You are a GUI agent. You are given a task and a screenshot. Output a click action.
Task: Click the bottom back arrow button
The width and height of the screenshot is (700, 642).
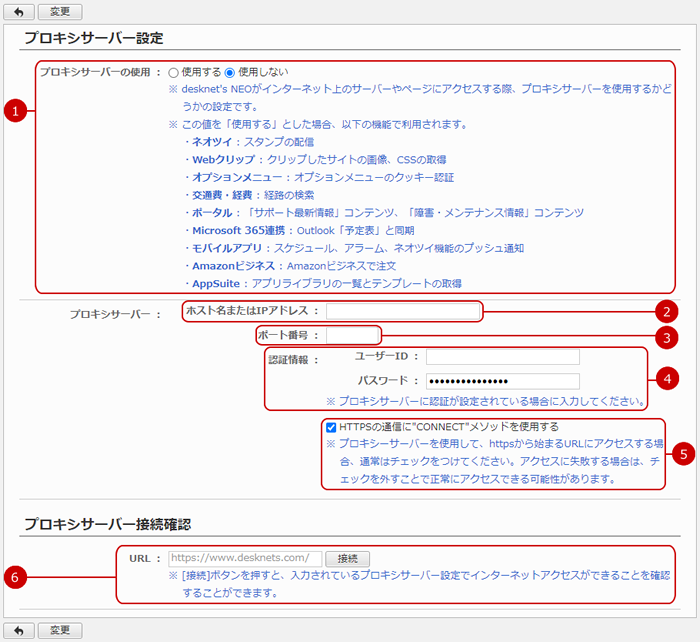pyautogui.click(x=17, y=630)
